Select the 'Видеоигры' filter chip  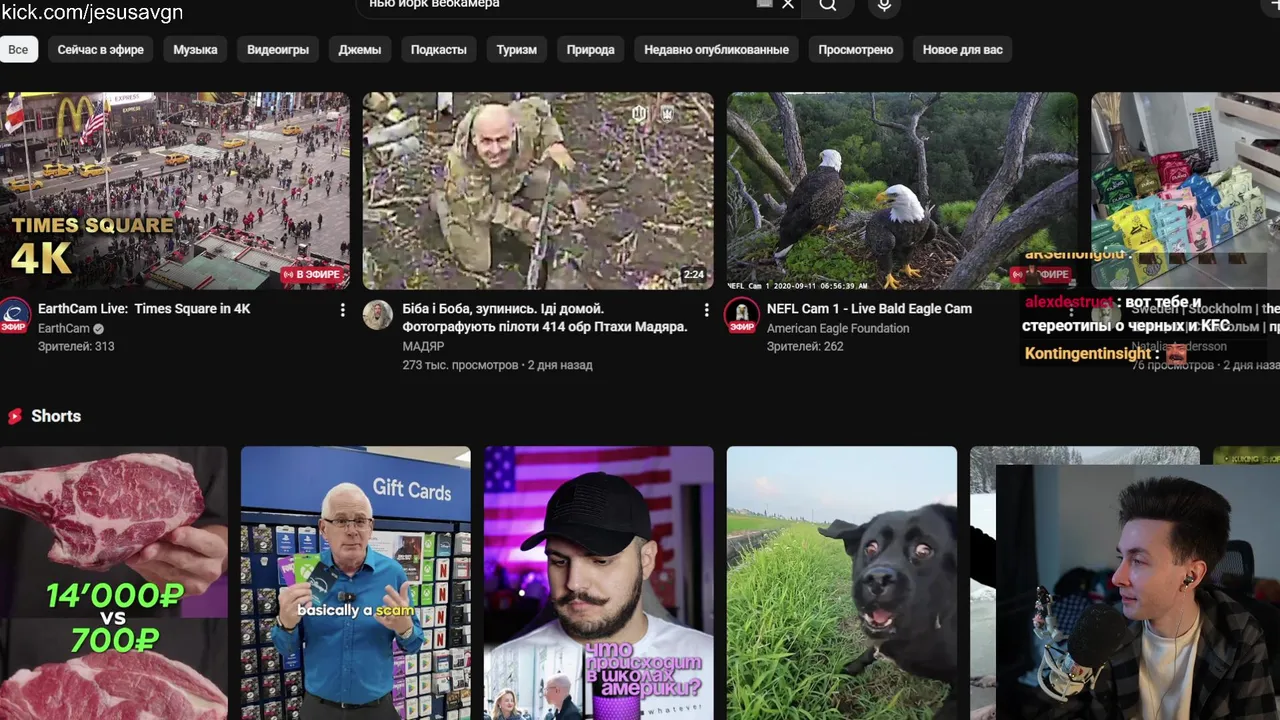pos(278,49)
